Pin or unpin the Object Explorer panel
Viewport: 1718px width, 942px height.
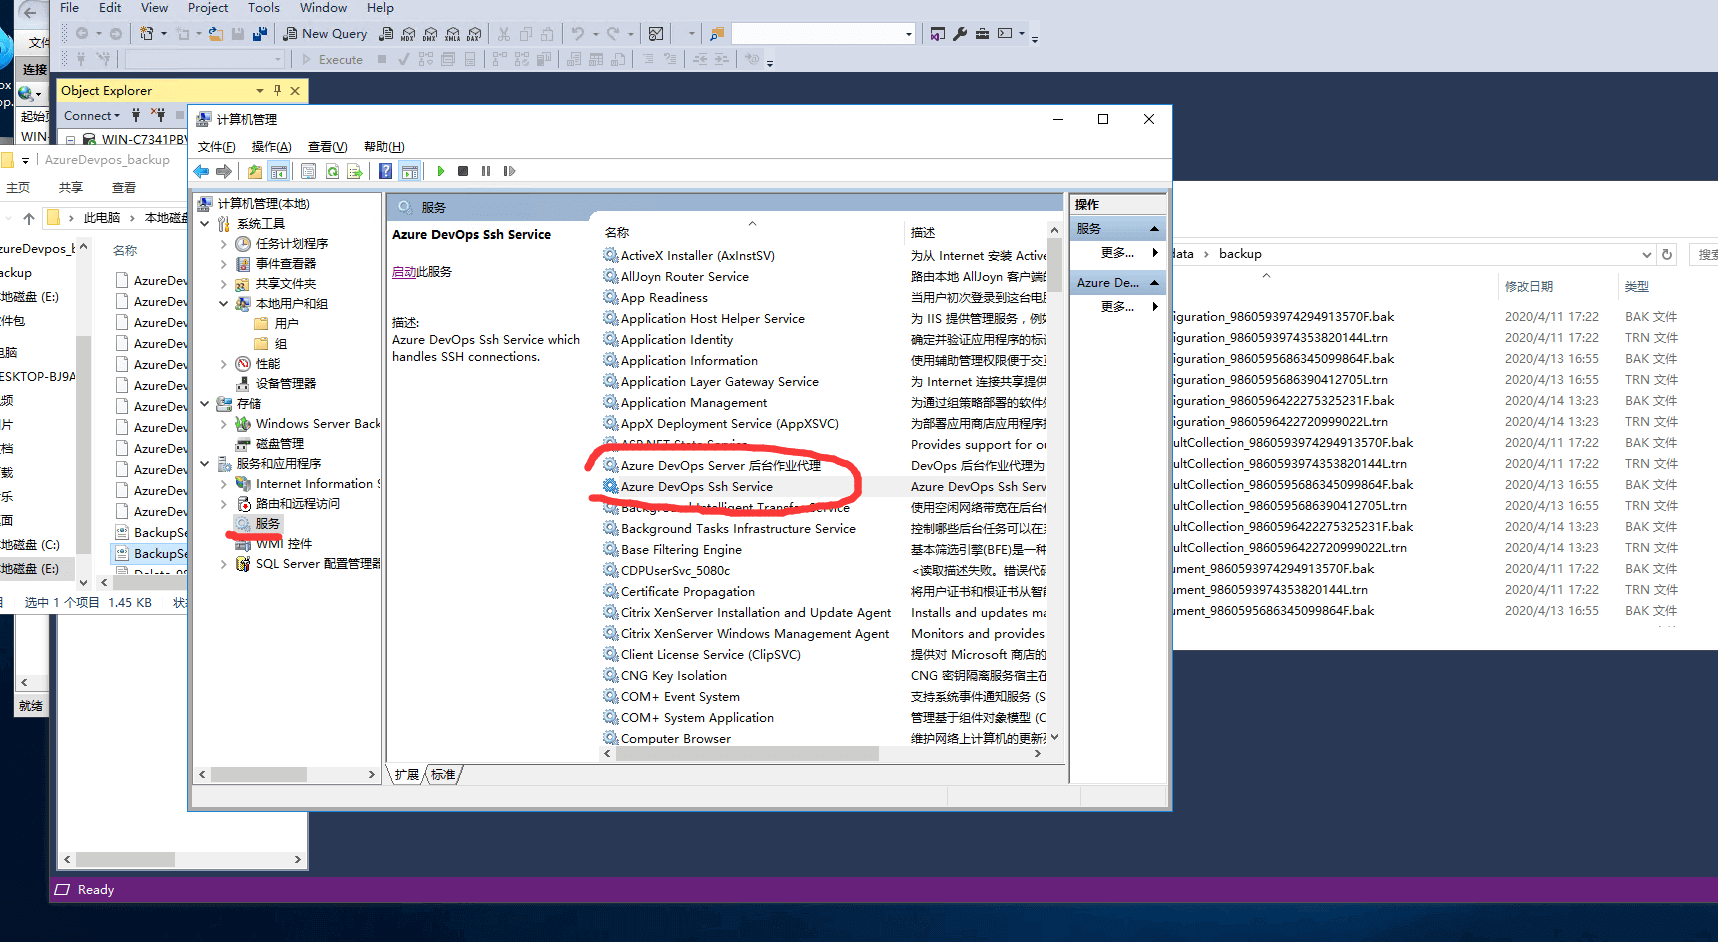277,90
